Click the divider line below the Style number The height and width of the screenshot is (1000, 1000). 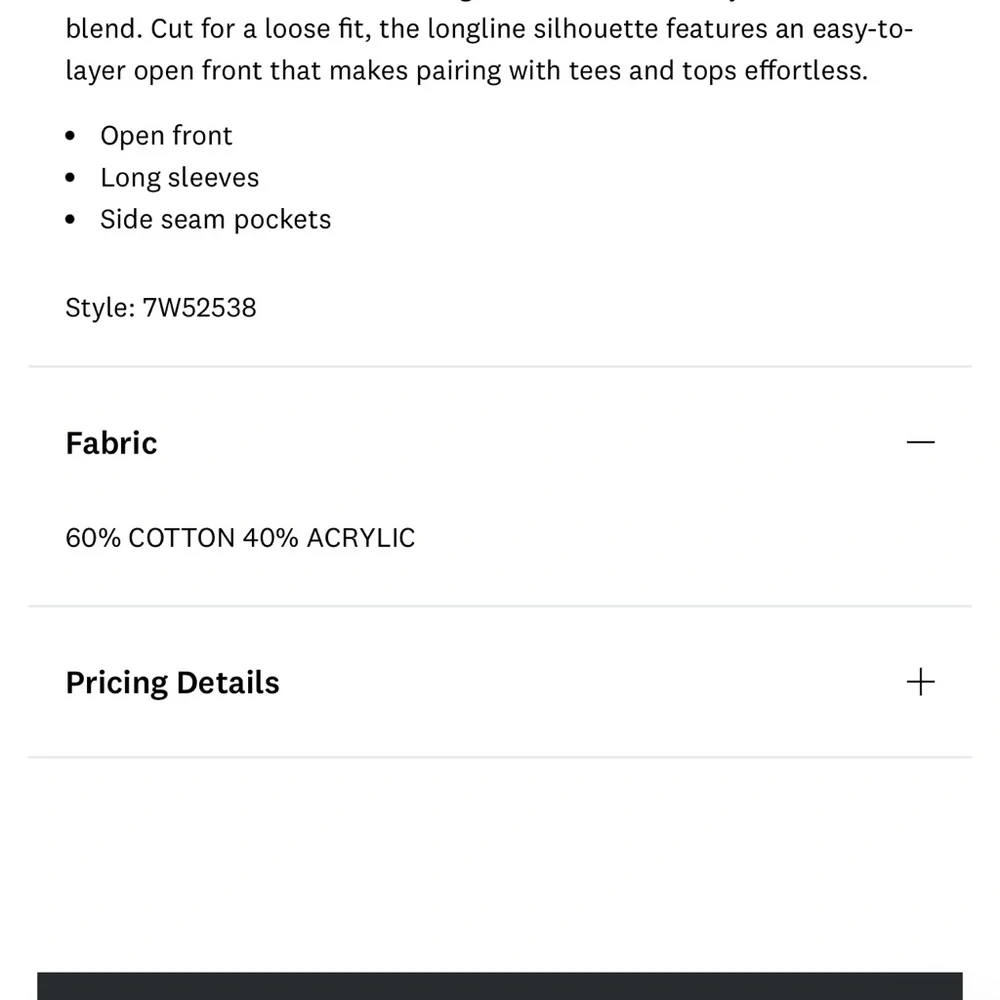coord(499,367)
